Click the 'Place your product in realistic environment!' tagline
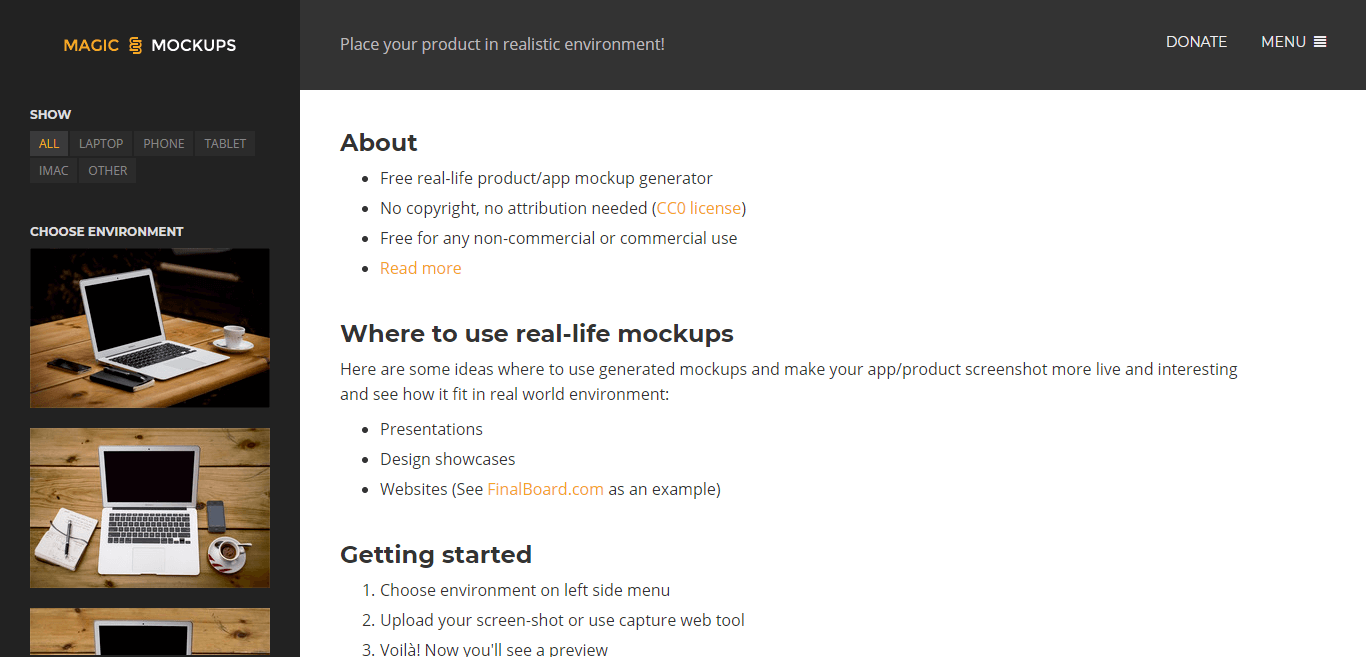The width and height of the screenshot is (1366, 657). pyautogui.click(x=502, y=44)
